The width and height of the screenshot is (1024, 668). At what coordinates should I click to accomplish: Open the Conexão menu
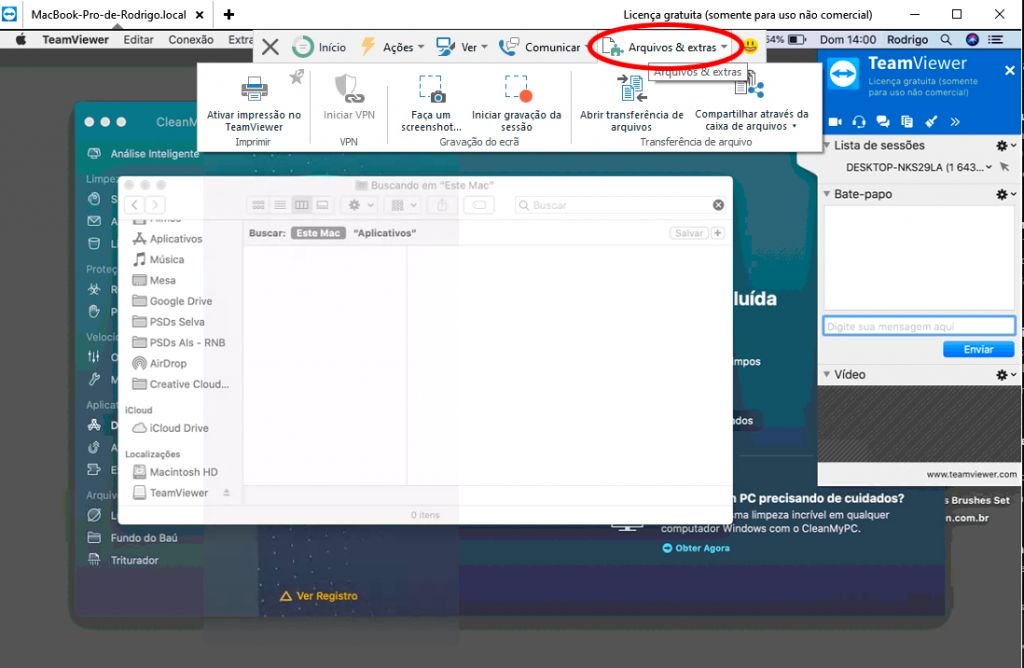click(x=191, y=40)
